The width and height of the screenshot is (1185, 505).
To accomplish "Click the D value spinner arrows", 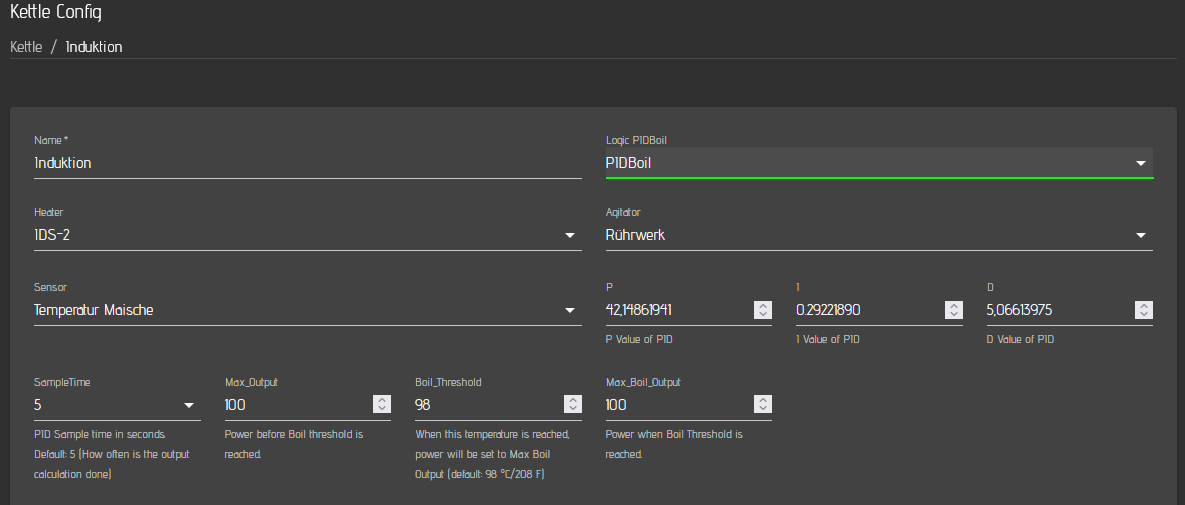I will coord(1143,310).
